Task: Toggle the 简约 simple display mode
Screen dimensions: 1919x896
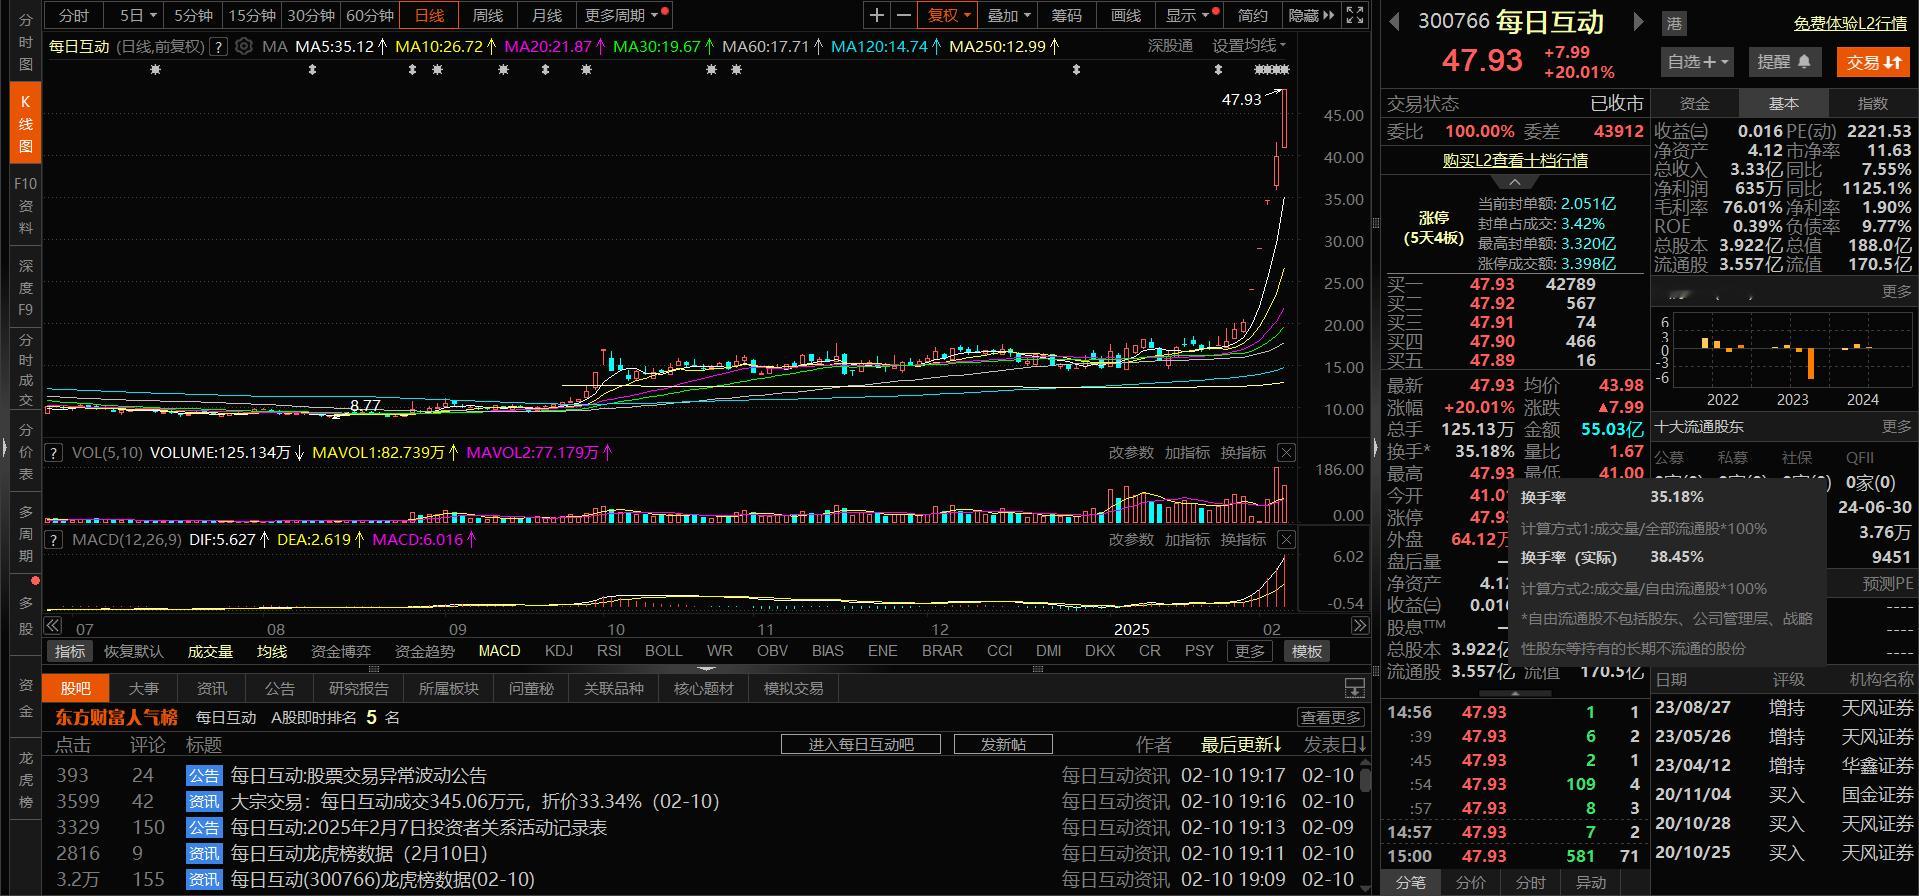Action: (1252, 15)
